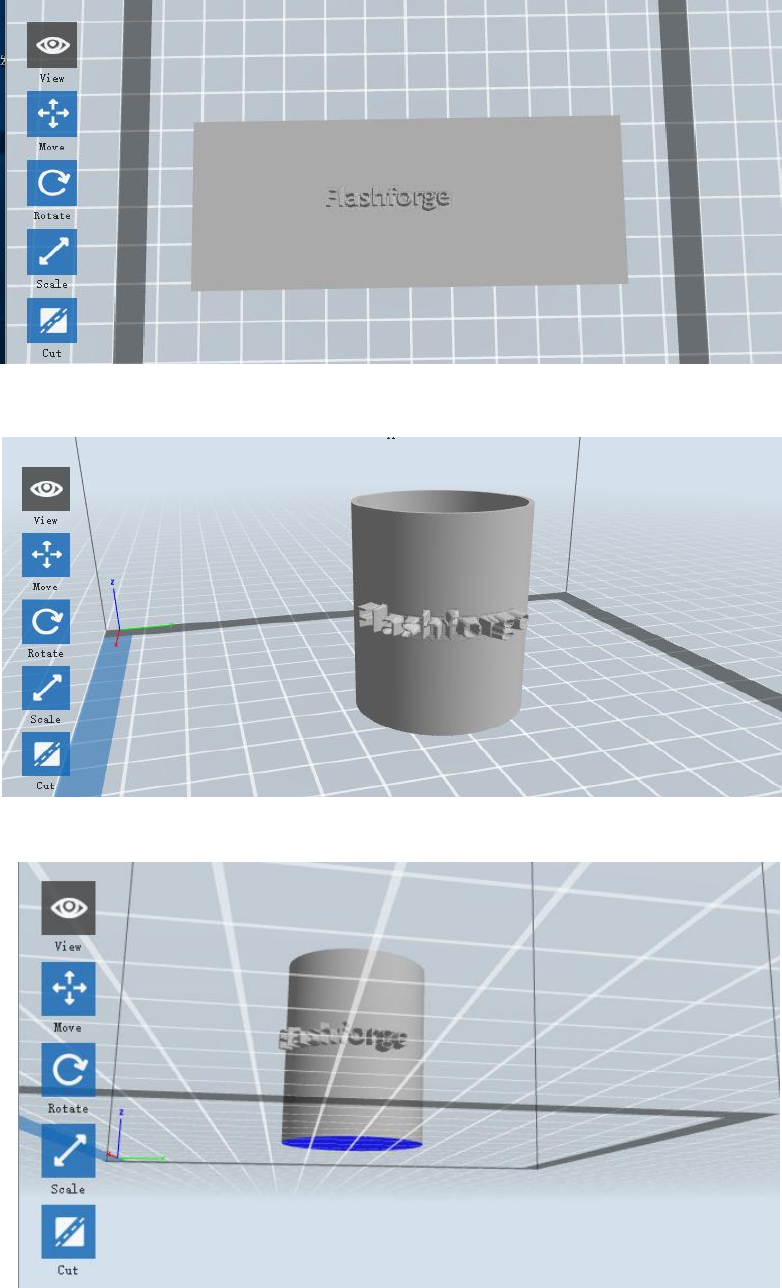The width and height of the screenshot is (782, 1288).
Task: Click Cut icon in middle screenshot
Action: [46, 755]
